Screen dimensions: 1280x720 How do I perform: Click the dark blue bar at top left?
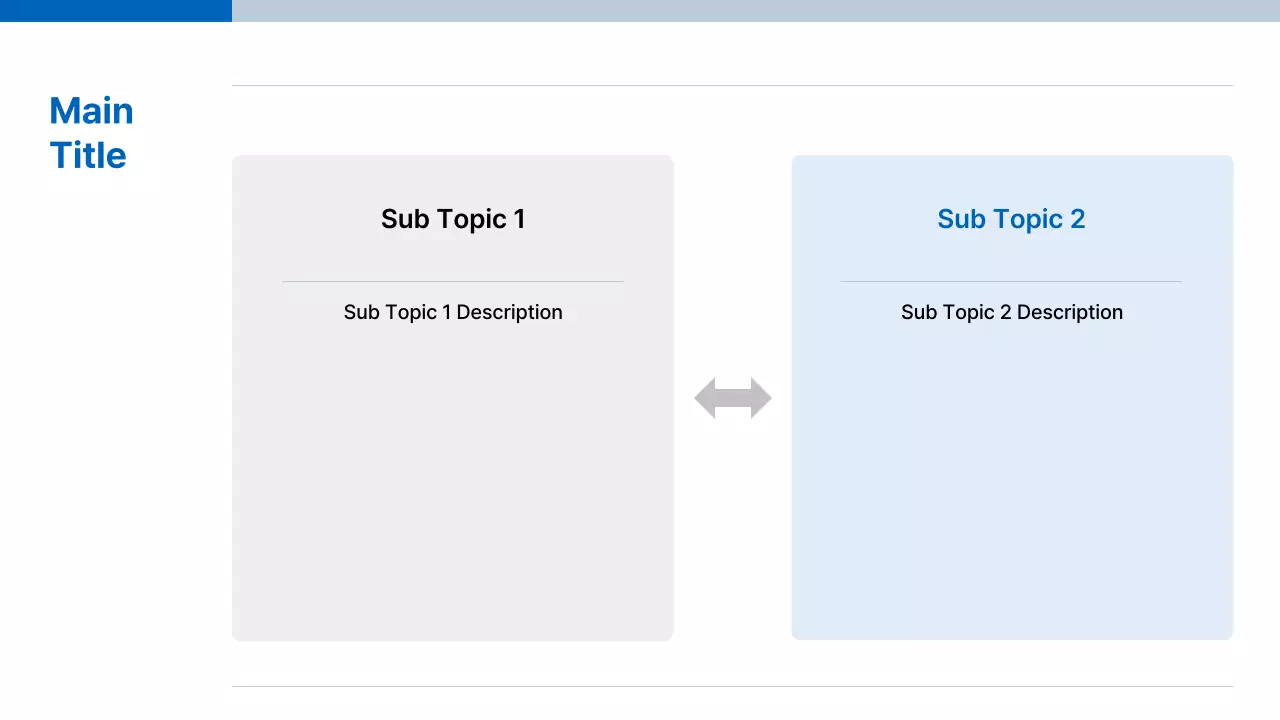click(116, 10)
